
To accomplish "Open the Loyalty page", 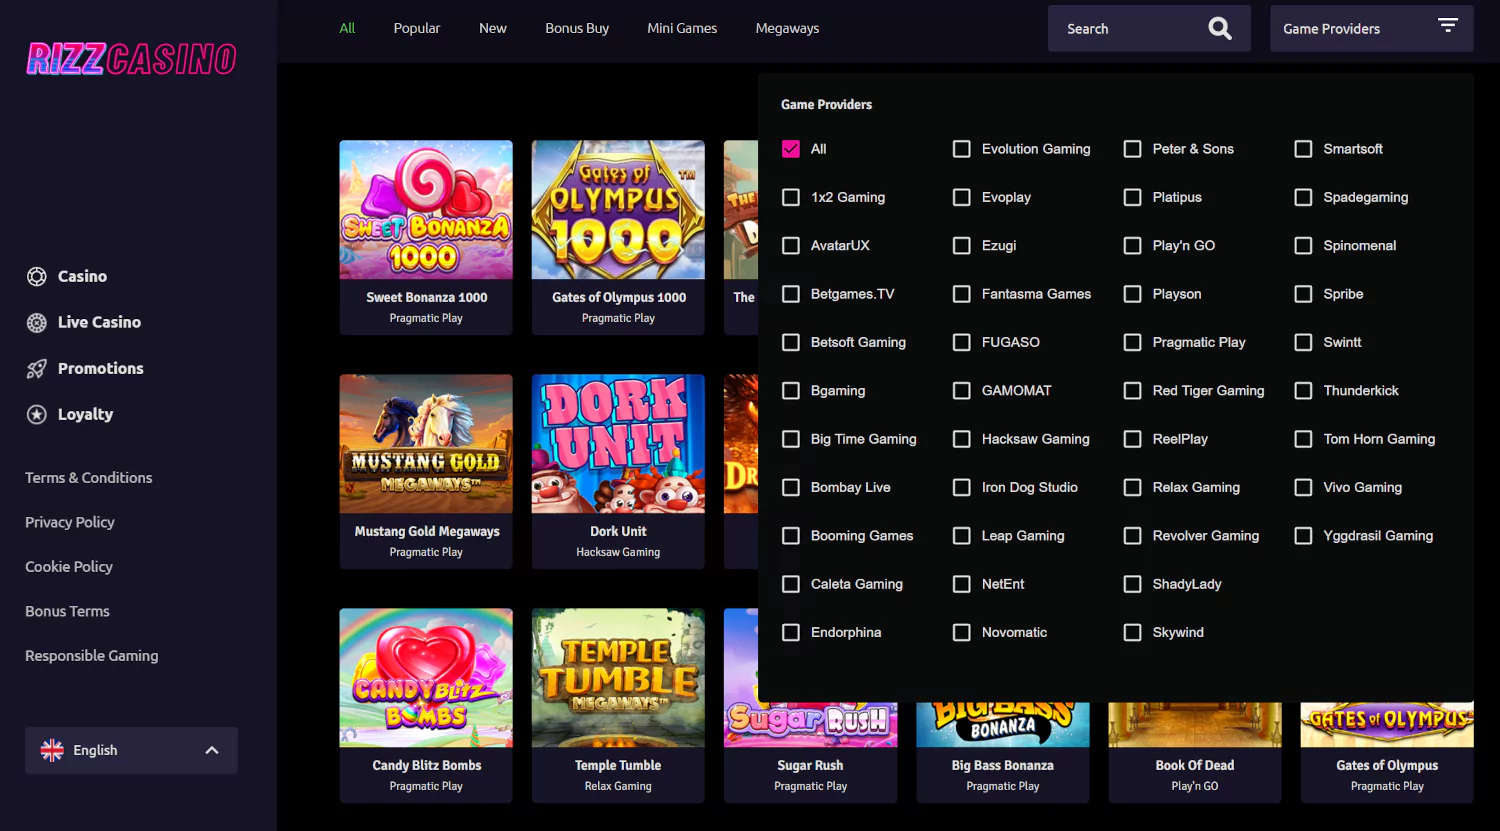I will click(85, 415).
